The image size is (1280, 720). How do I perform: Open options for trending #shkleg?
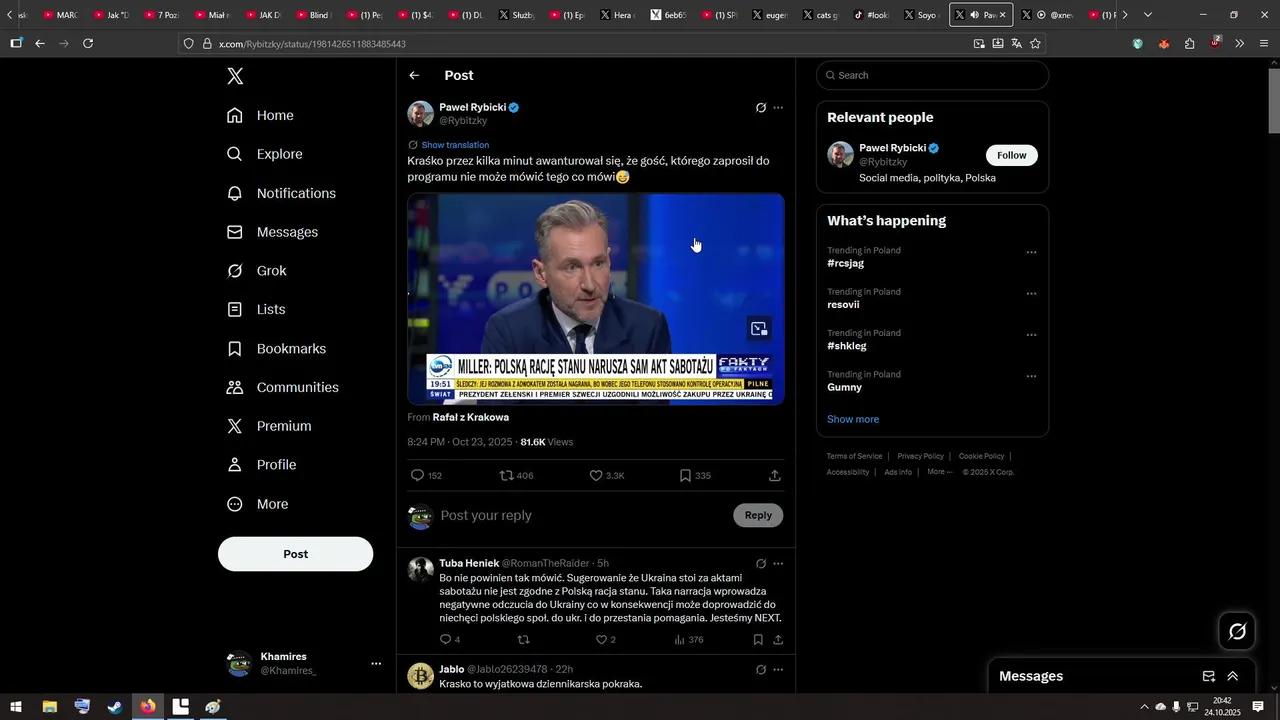click(1032, 335)
